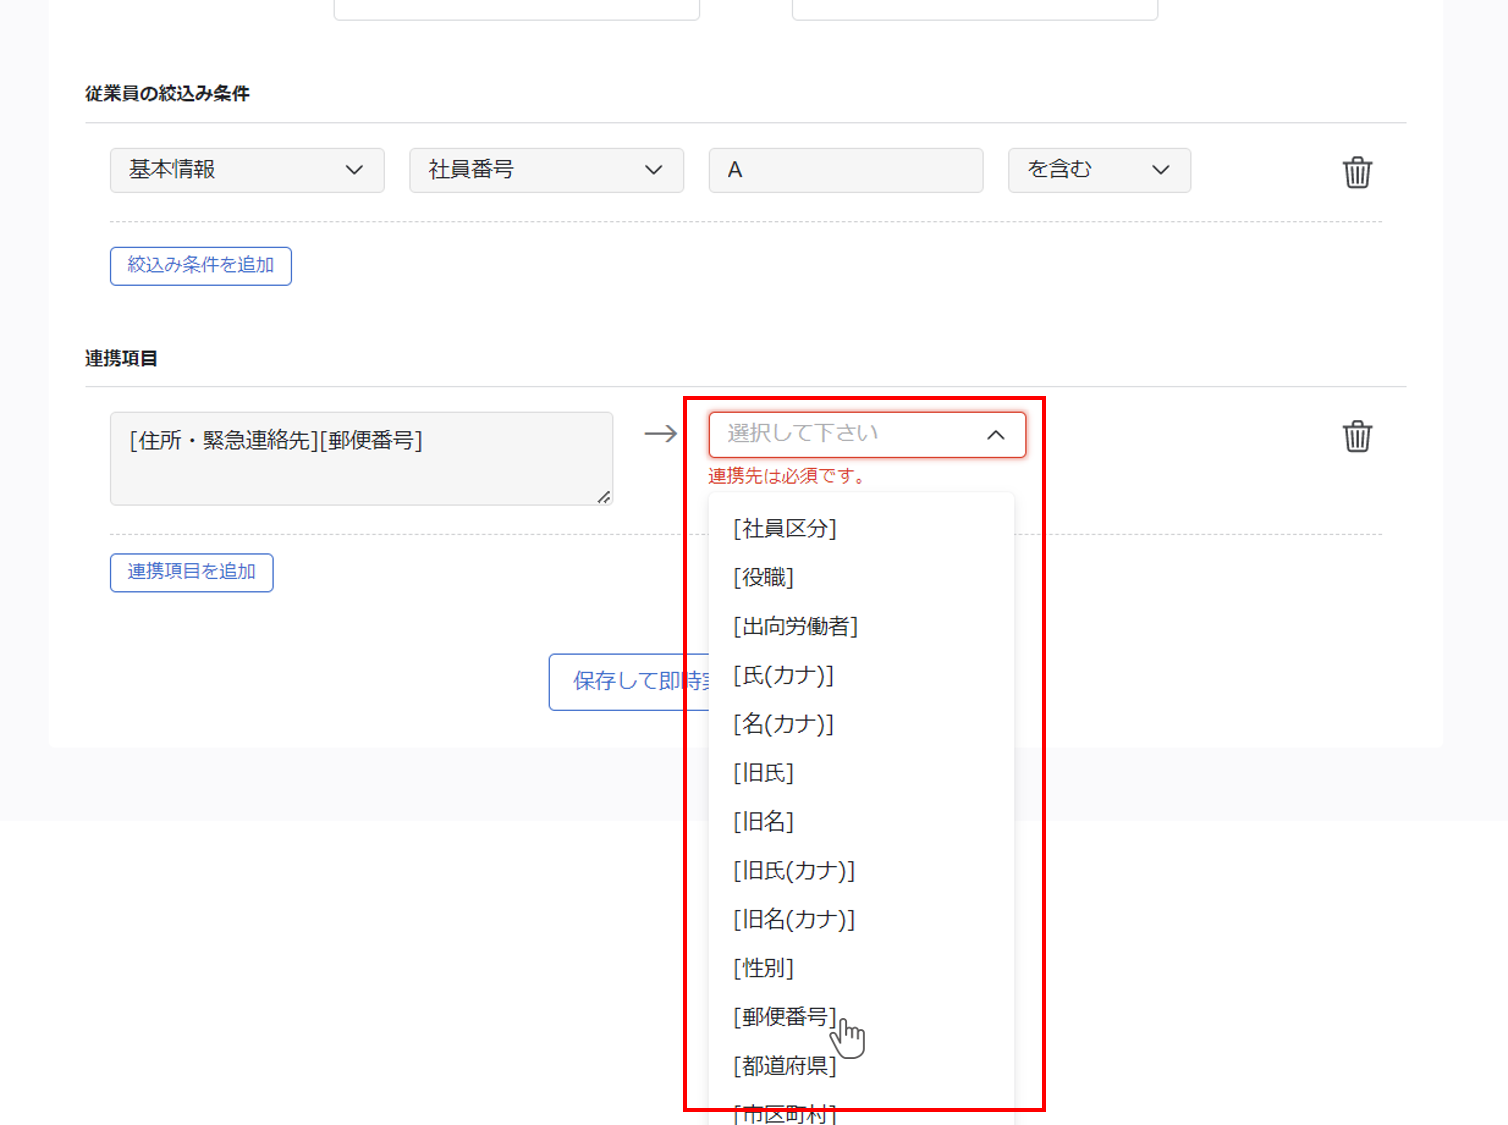Select [性別] from the dropdown
The image size is (1508, 1125).
(763, 968)
